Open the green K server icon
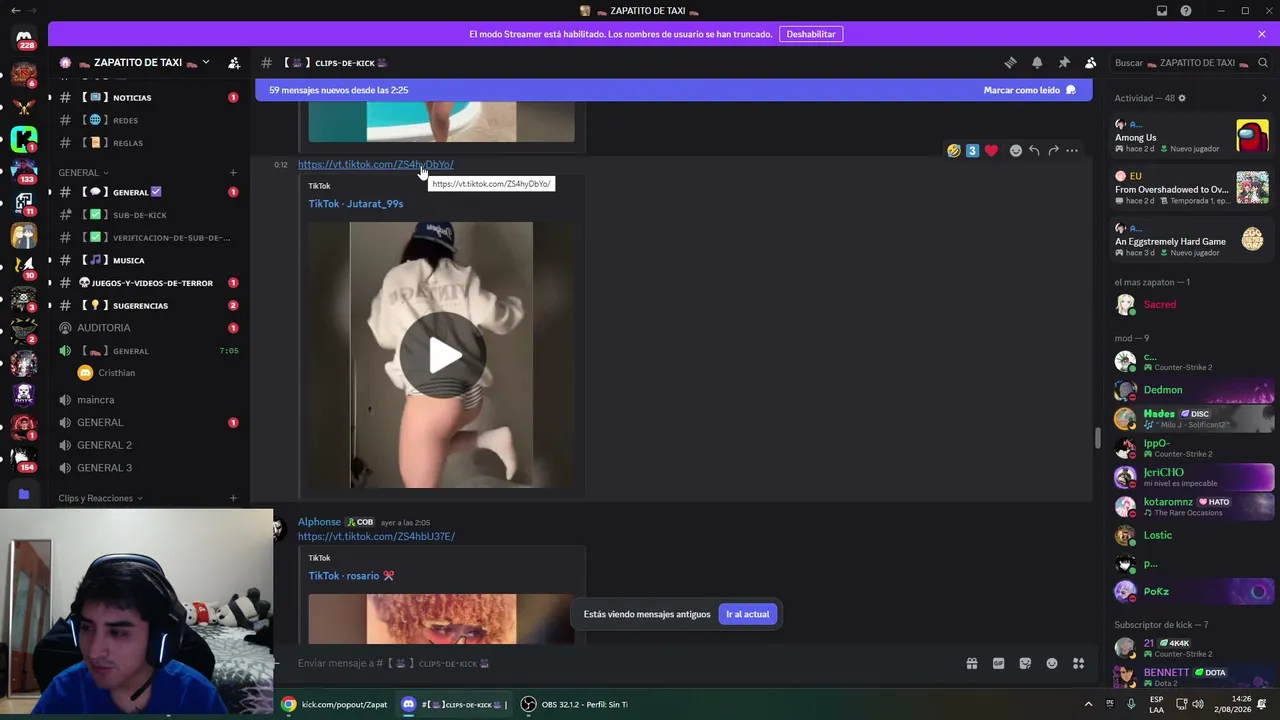The height and width of the screenshot is (720, 1280). click(24, 139)
